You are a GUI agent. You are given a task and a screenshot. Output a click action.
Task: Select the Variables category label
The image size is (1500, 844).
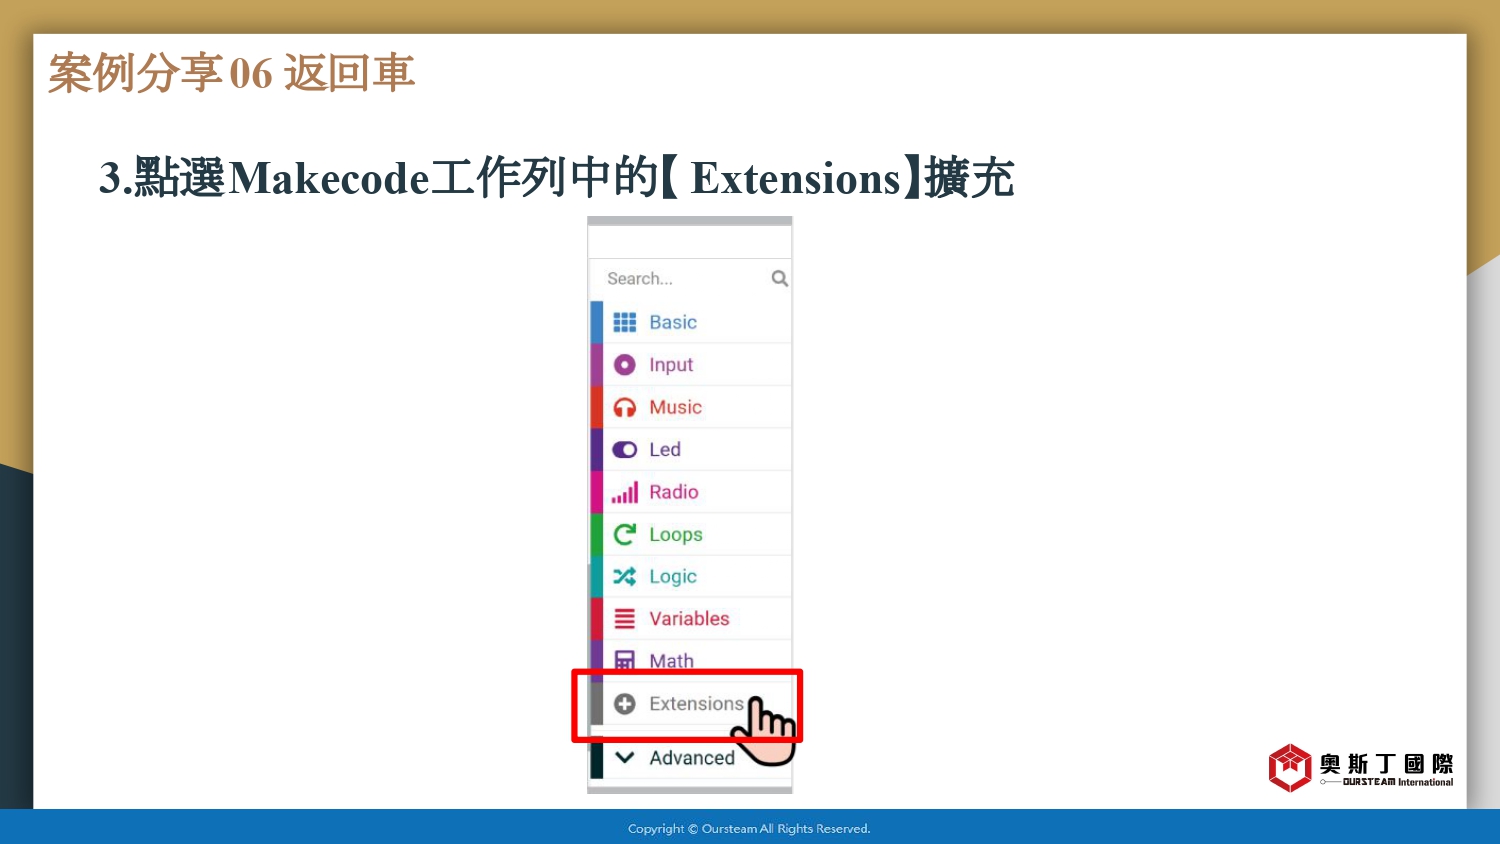tap(689, 619)
